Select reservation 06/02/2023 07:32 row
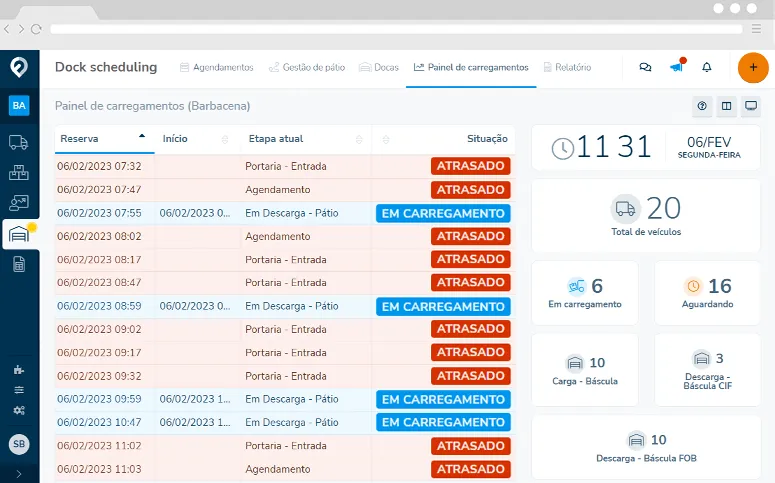 (x=285, y=166)
